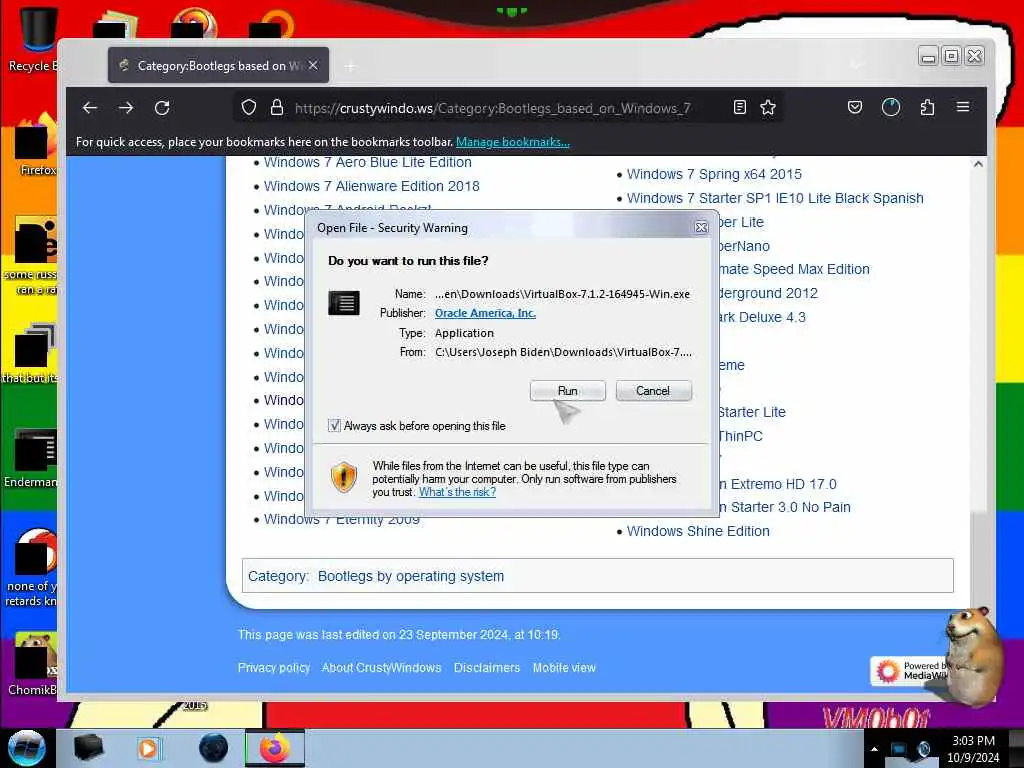Go forward with Firefox's forward arrow
The image size is (1024, 768).
pyautogui.click(x=126, y=108)
